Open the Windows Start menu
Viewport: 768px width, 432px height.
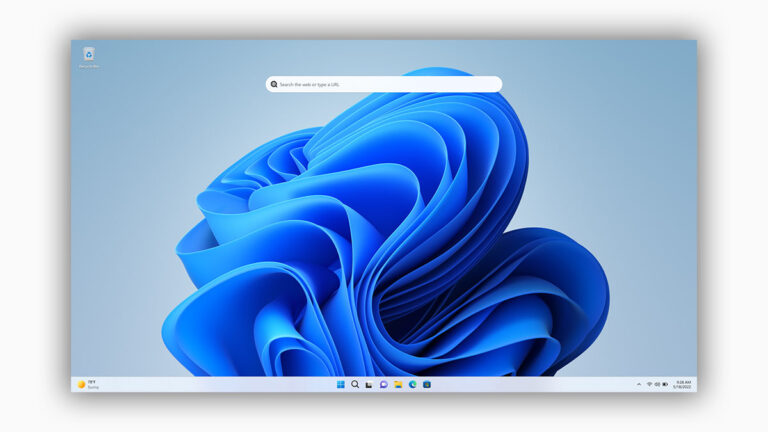[x=340, y=384]
